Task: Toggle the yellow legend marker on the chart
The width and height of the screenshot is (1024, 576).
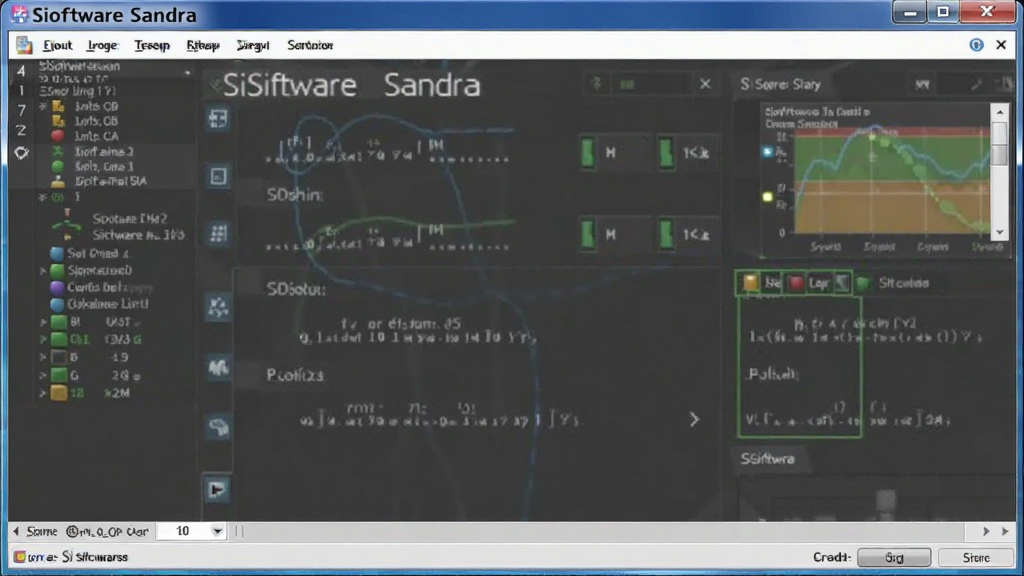Action: point(767,197)
